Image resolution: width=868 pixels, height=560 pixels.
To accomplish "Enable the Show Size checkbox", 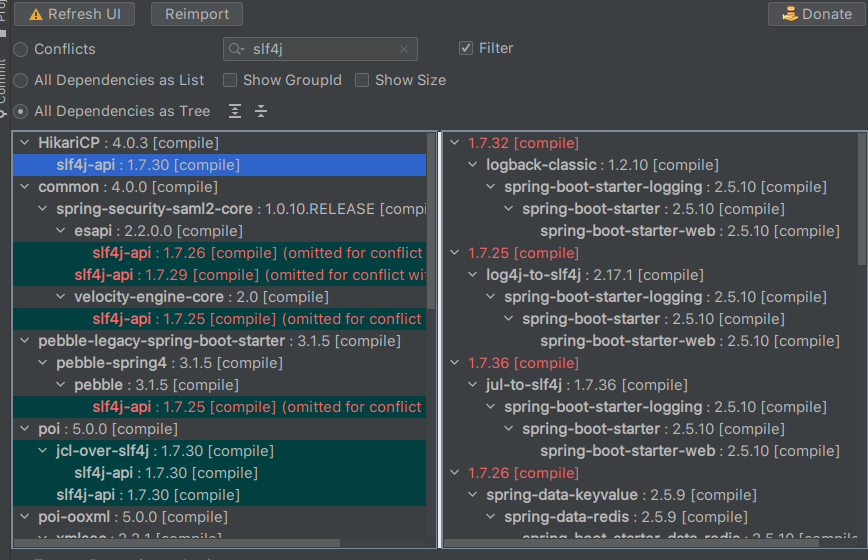I will coord(361,80).
